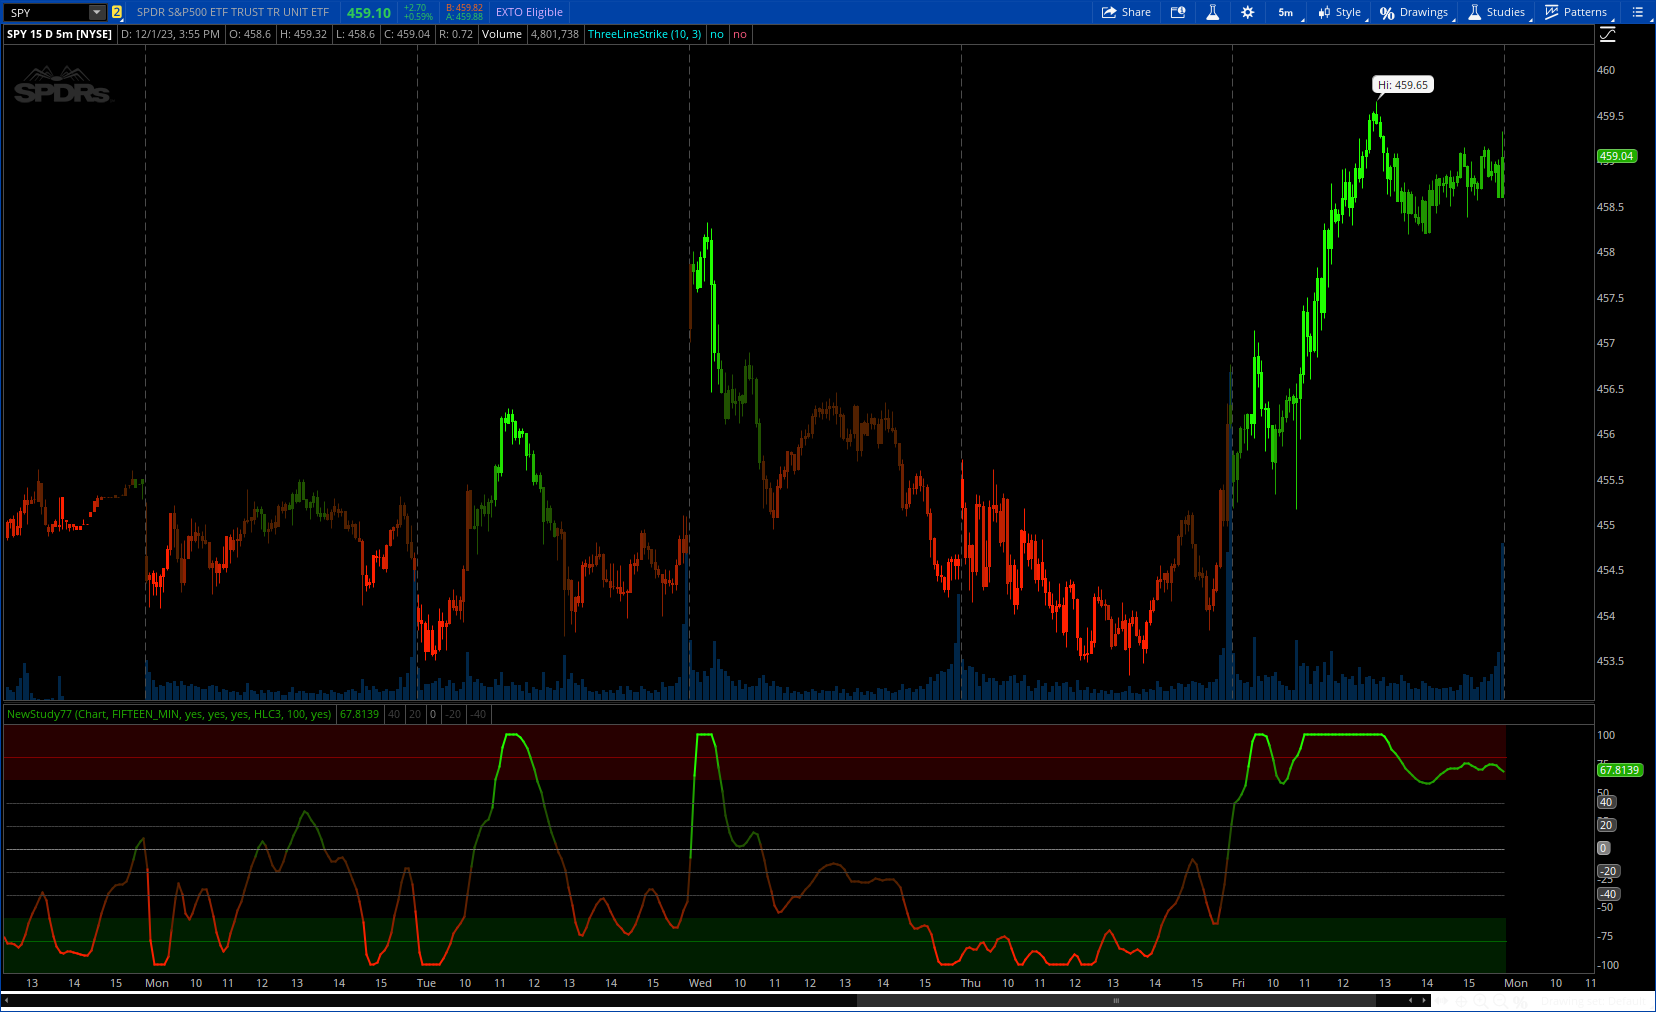This screenshot has height=1012, width=1656.
Task: Click the 40 value in study header
Action: coord(394,714)
